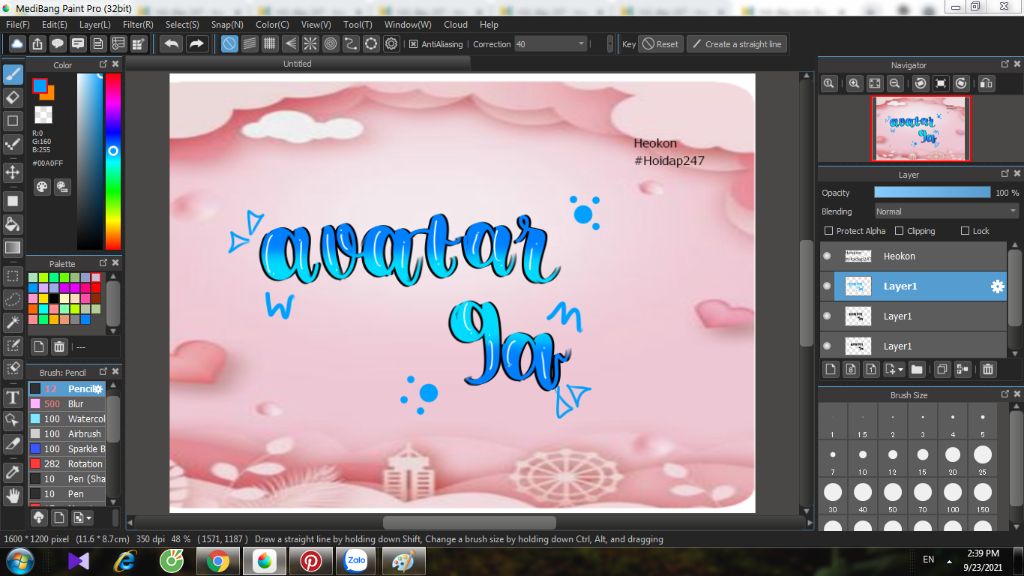Open the Window menu
Screen dimensions: 1024x576
pyautogui.click(x=408, y=24)
